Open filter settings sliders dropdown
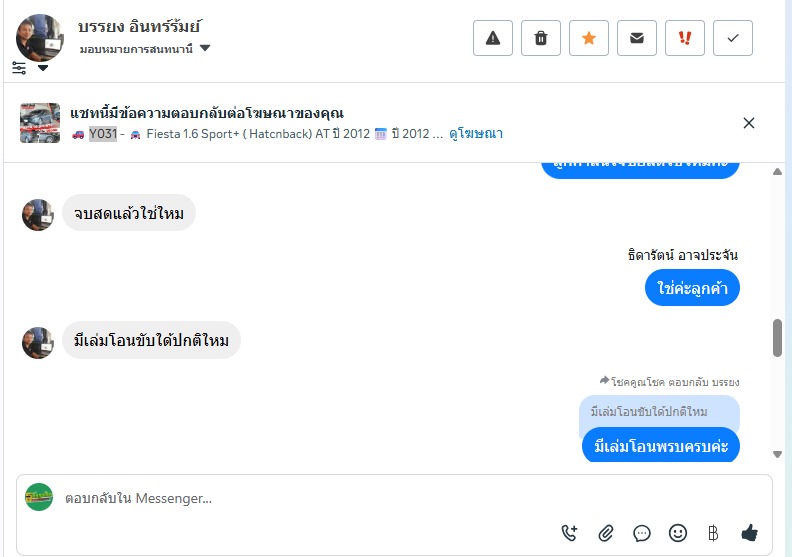This screenshot has width=792, height=557. (x=29, y=68)
